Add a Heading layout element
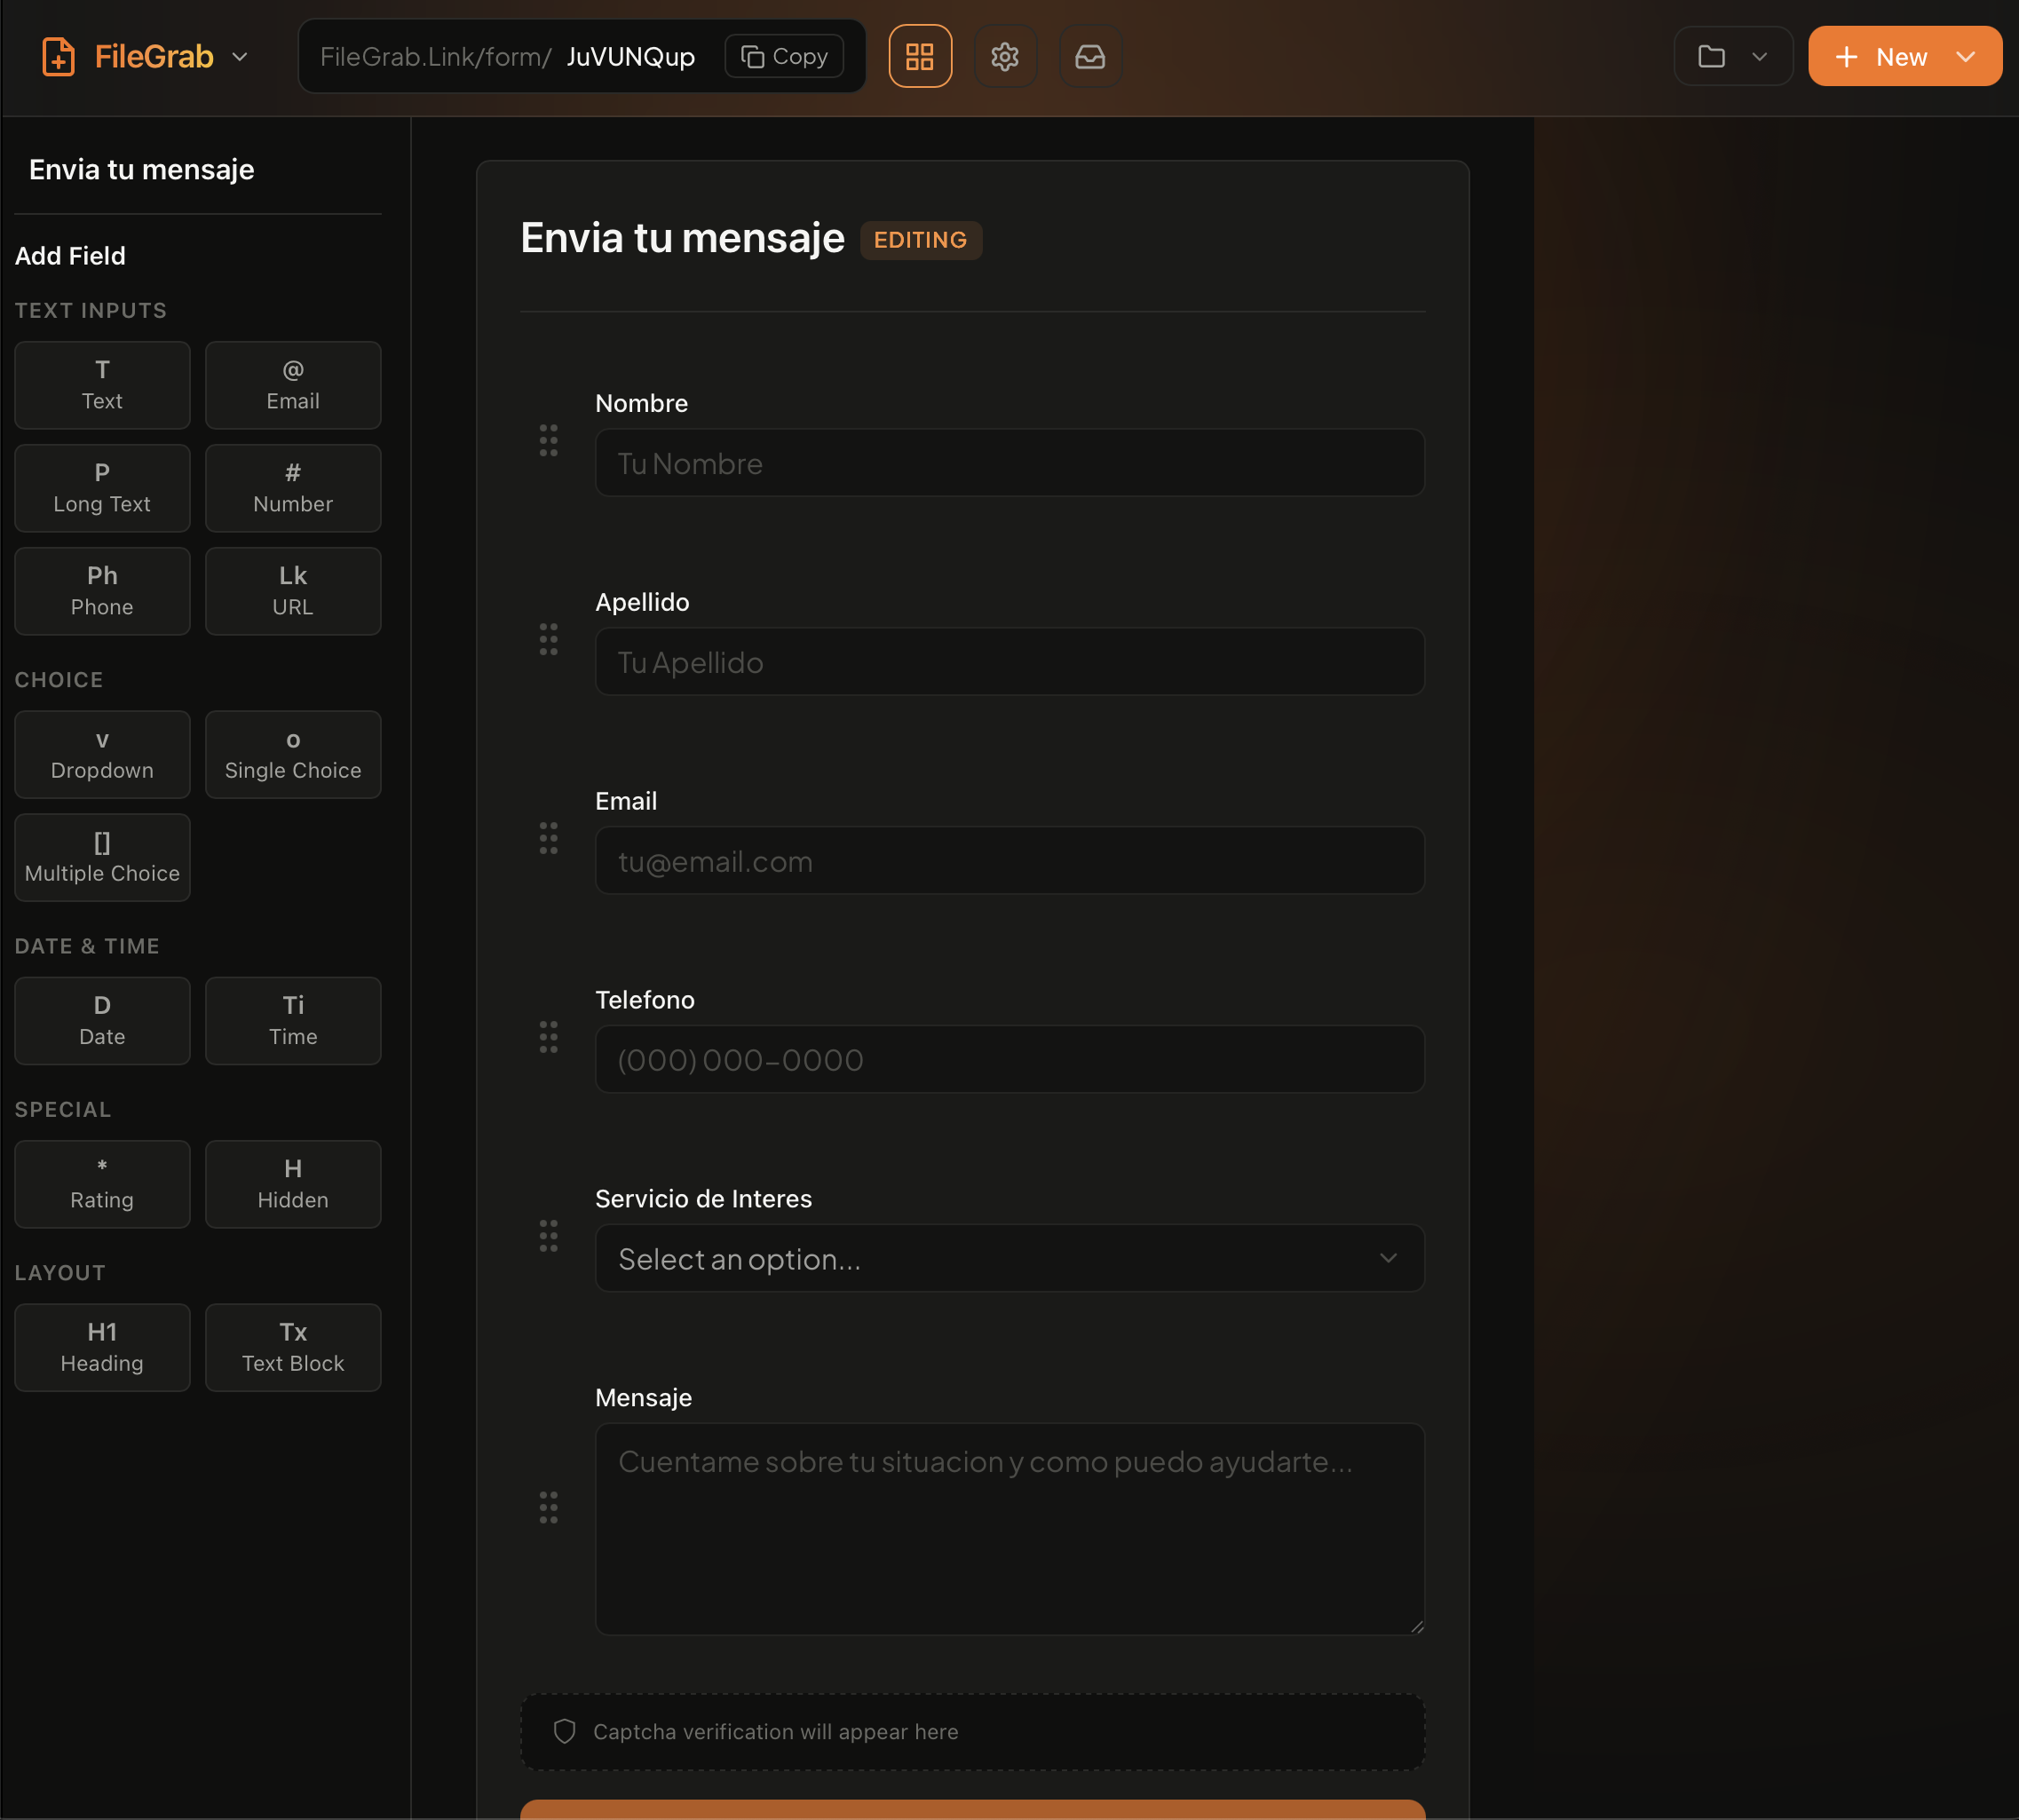The width and height of the screenshot is (2019, 1820). click(x=102, y=1347)
